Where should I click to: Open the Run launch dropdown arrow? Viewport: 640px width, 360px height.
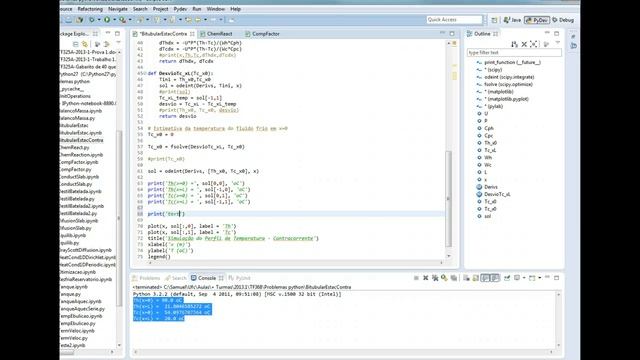pyautogui.click(x=114, y=20)
